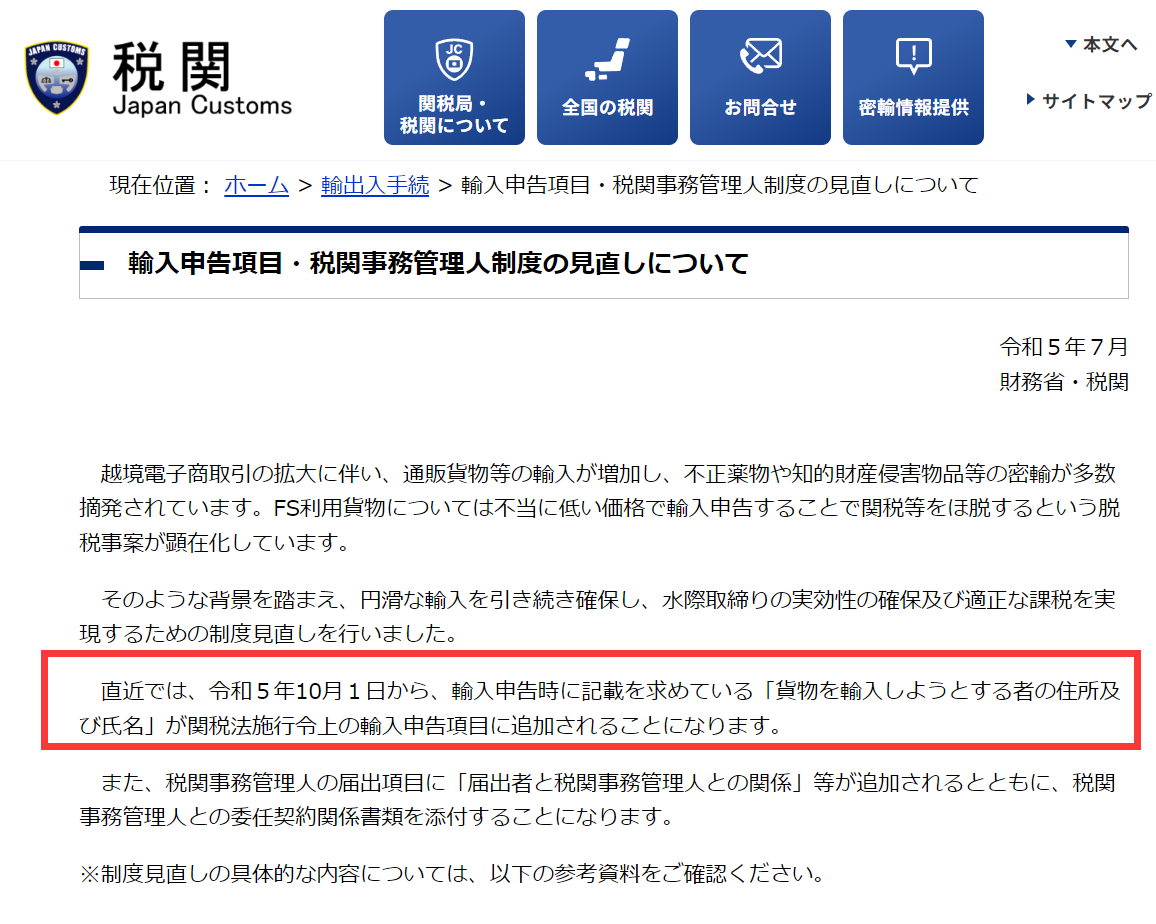The height and width of the screenshot is (924, 1156).
Task: Click the お問合せ menu label
Action: [761, 108]
